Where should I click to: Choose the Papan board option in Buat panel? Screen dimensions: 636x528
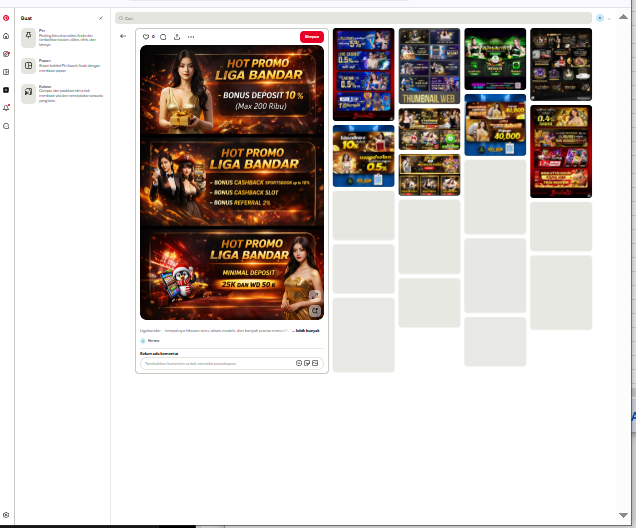point(62,65)
